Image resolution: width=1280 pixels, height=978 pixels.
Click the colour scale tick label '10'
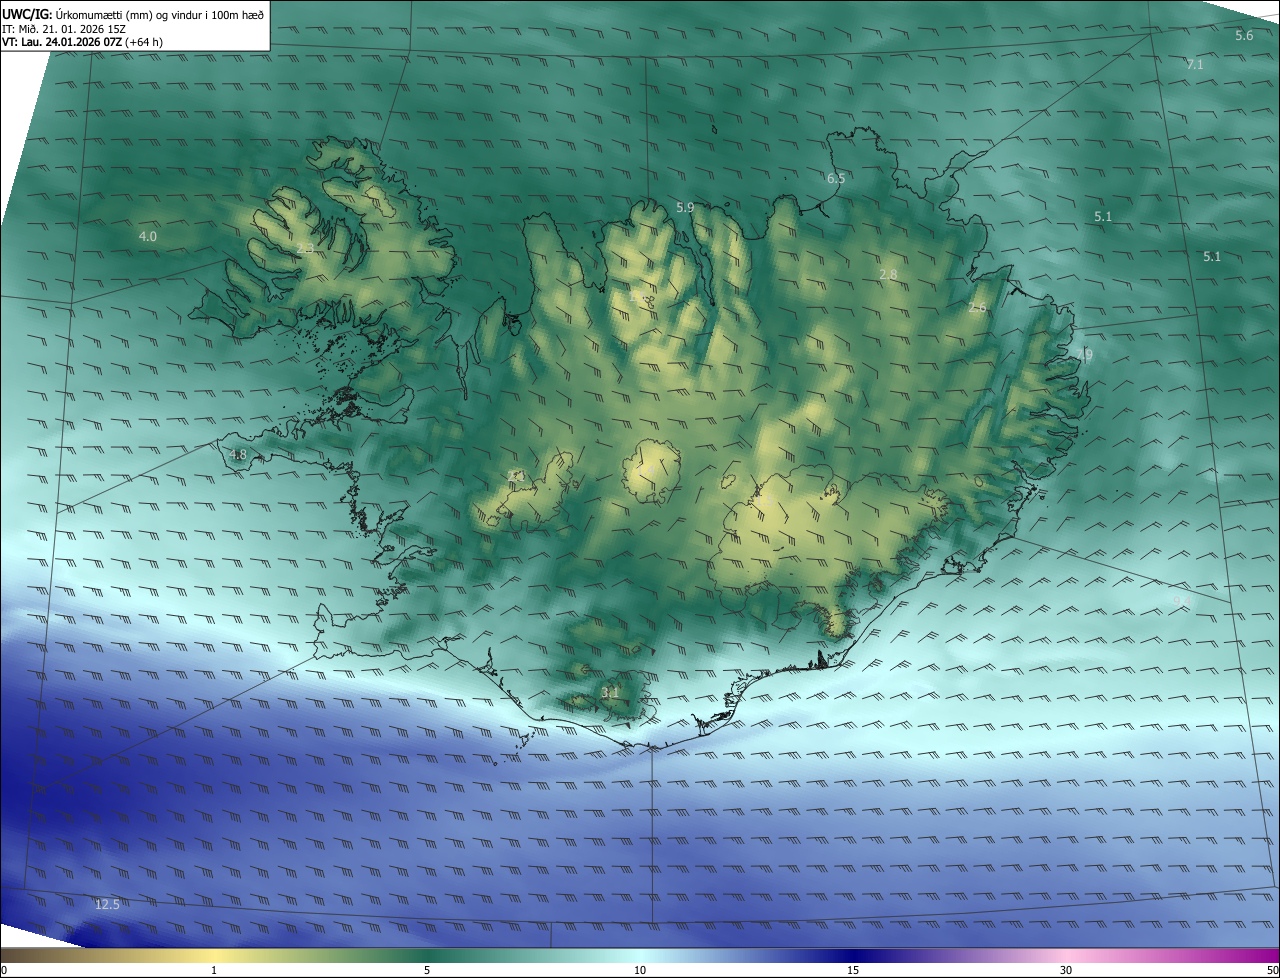coord(640,970)
